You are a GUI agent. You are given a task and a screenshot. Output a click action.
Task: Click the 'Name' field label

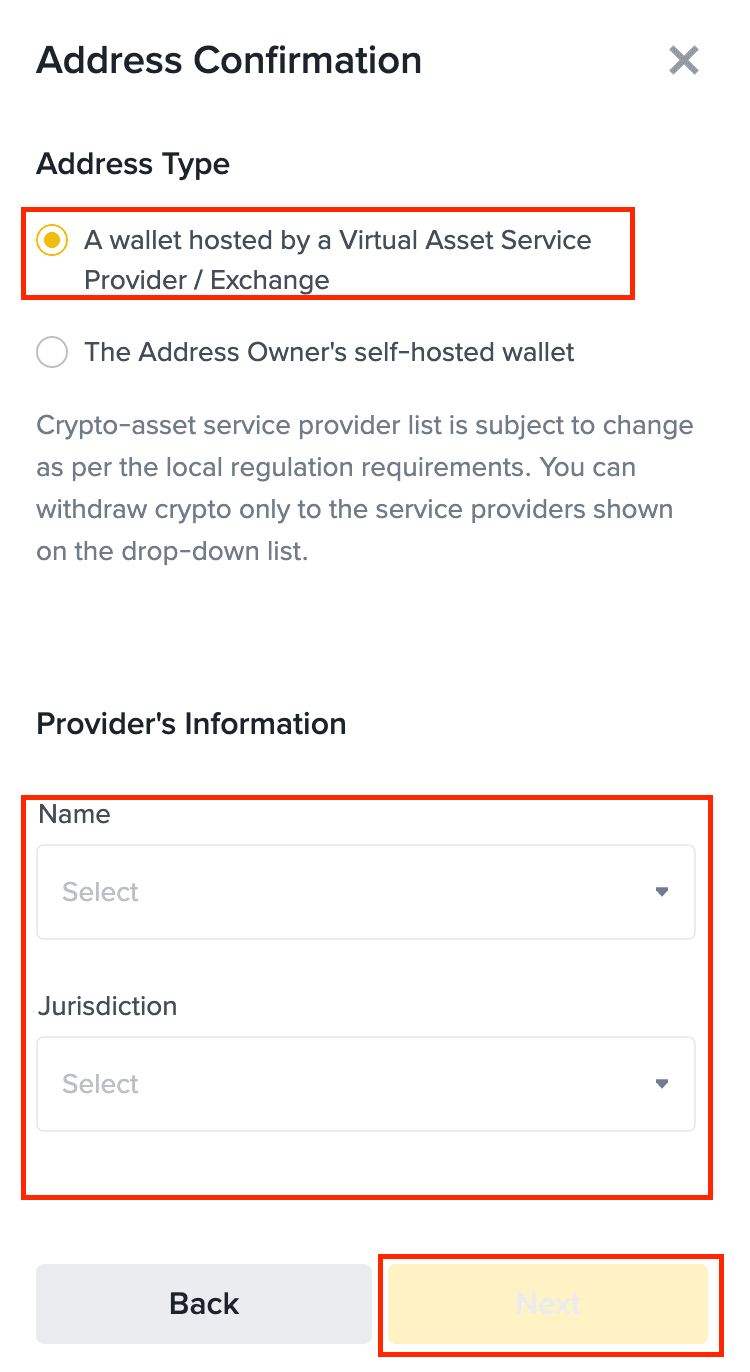(74, 815)
